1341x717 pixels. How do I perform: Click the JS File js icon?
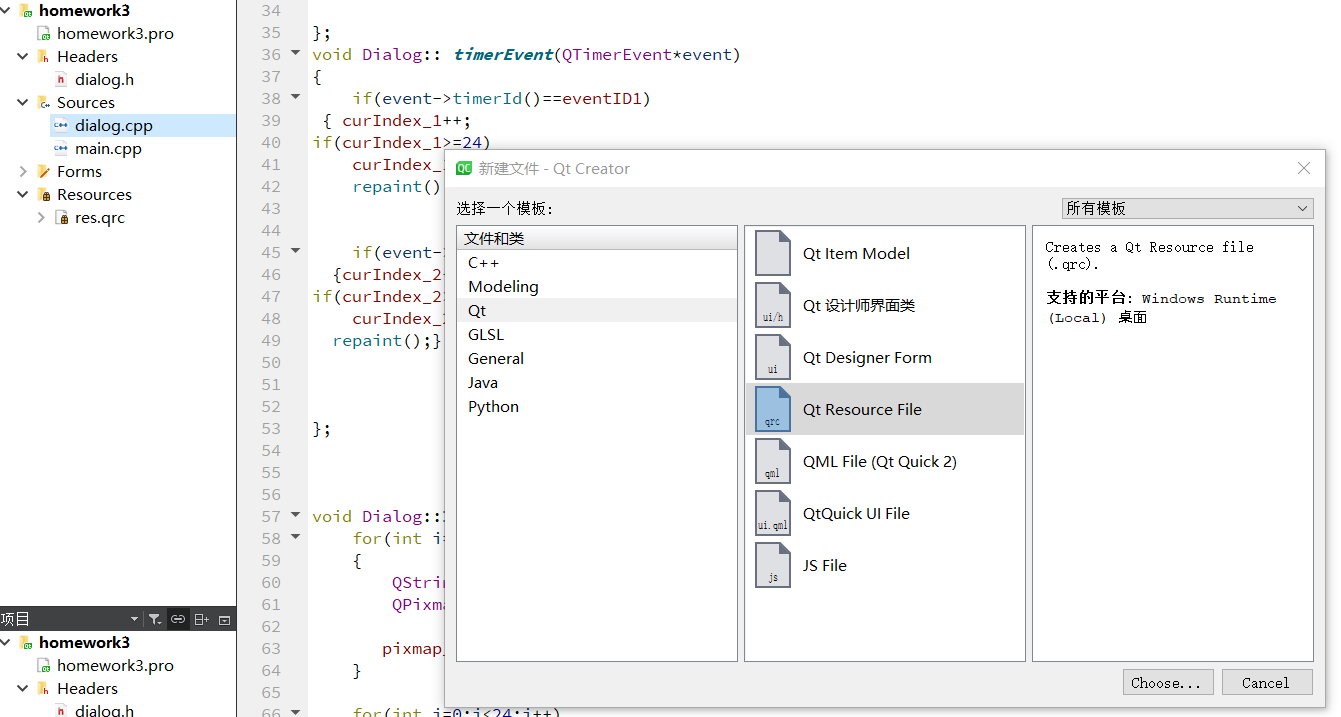(x=772, y=565)
